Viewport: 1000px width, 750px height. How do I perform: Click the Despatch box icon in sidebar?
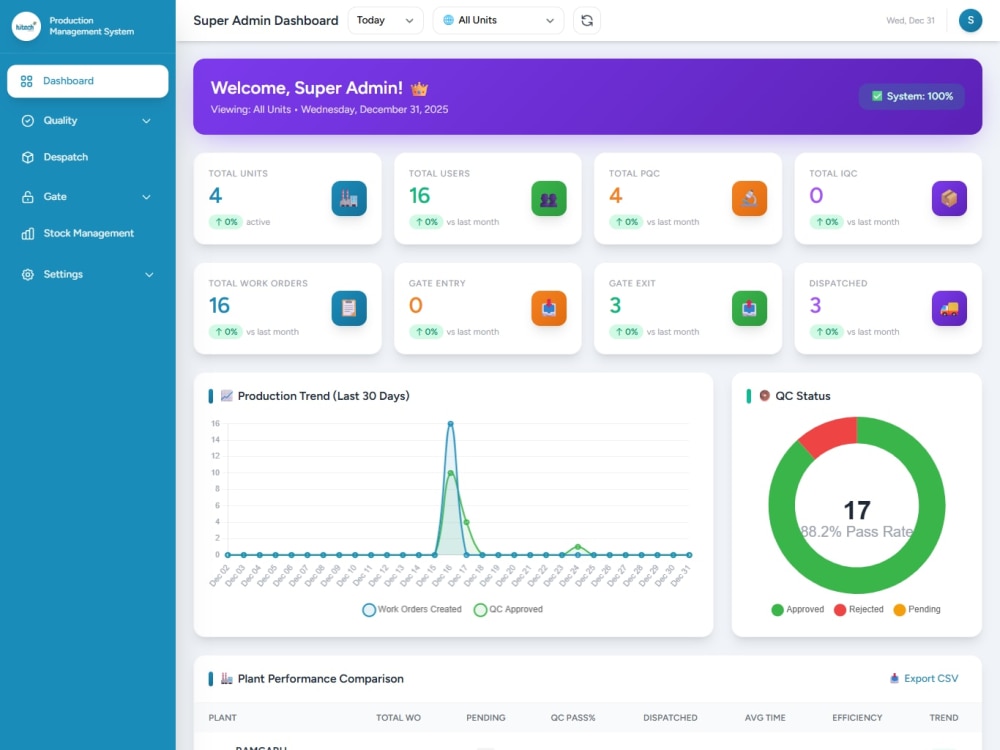[27, 157]
